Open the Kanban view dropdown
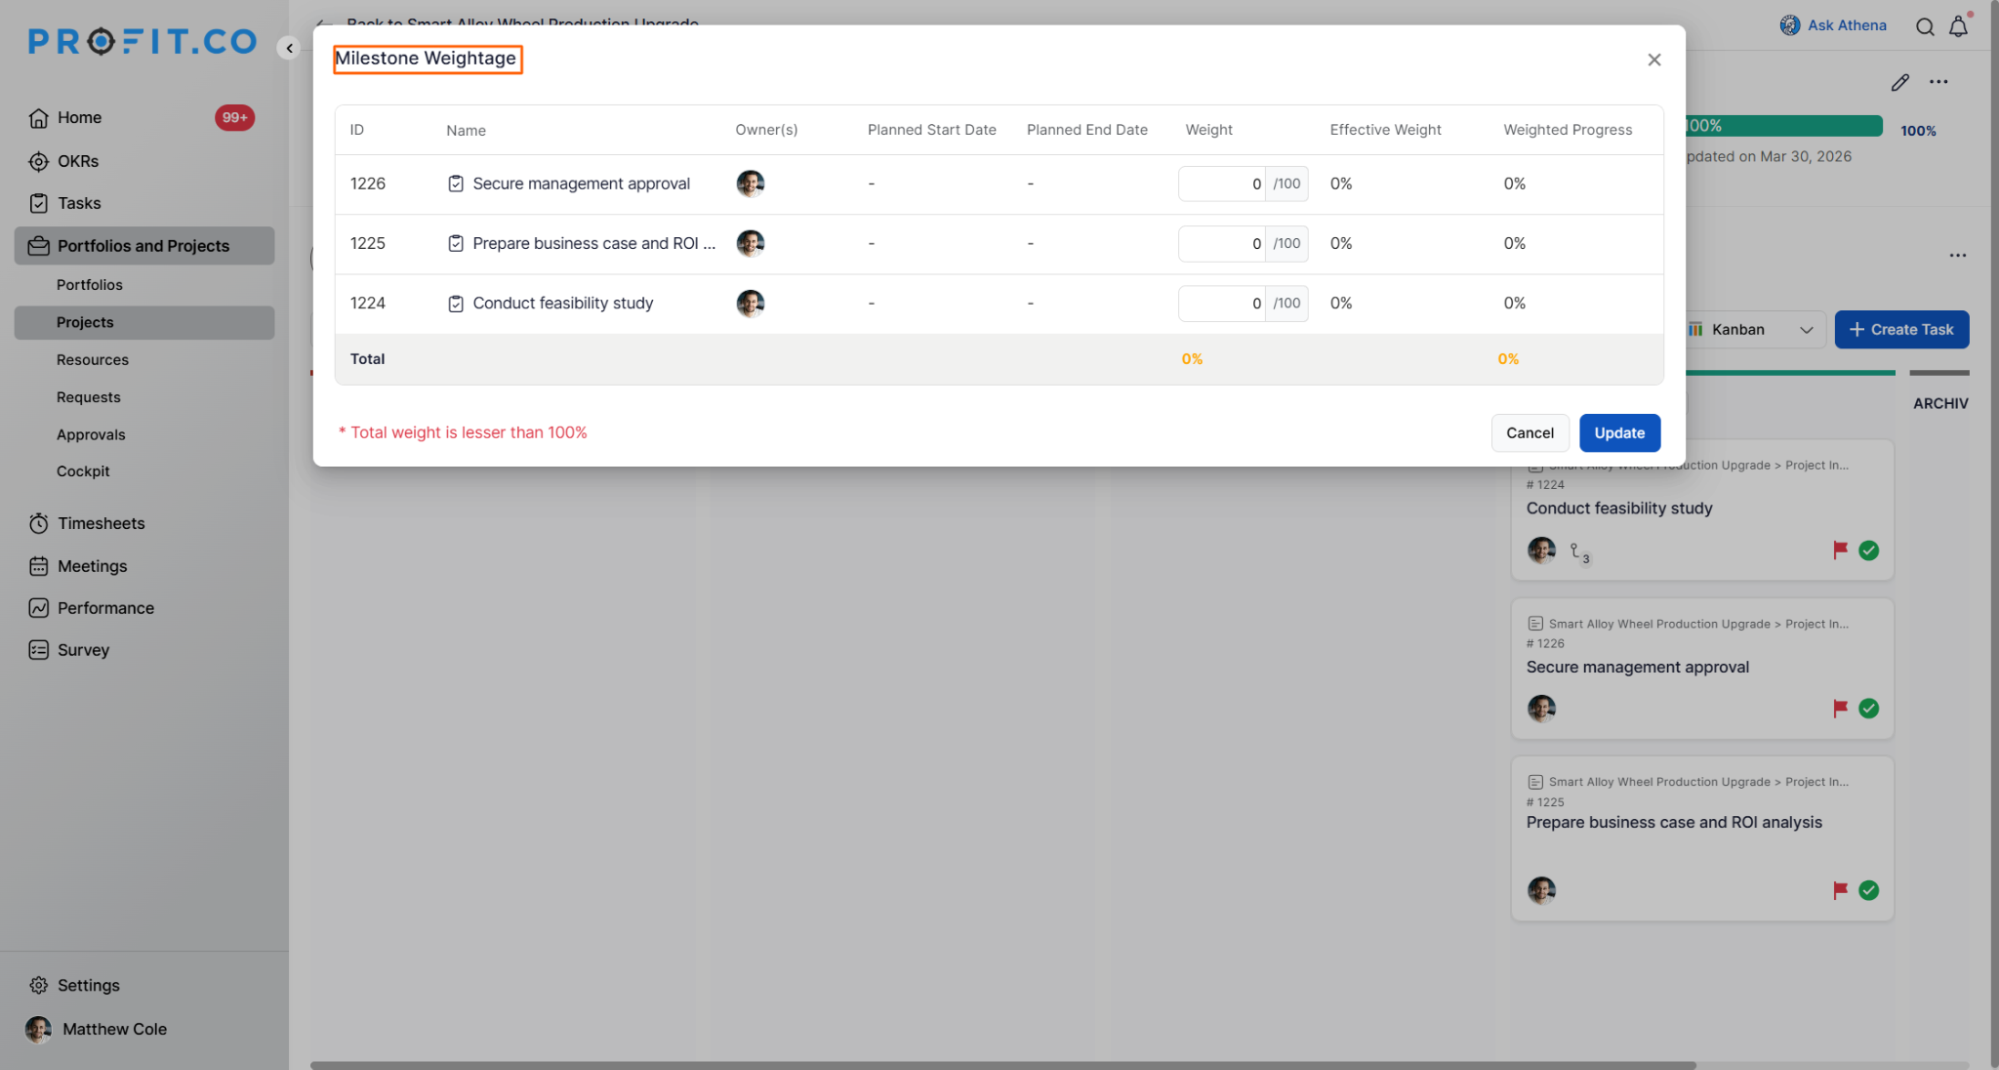This screenshot has height=1070, width=1999. [1755, 330]
